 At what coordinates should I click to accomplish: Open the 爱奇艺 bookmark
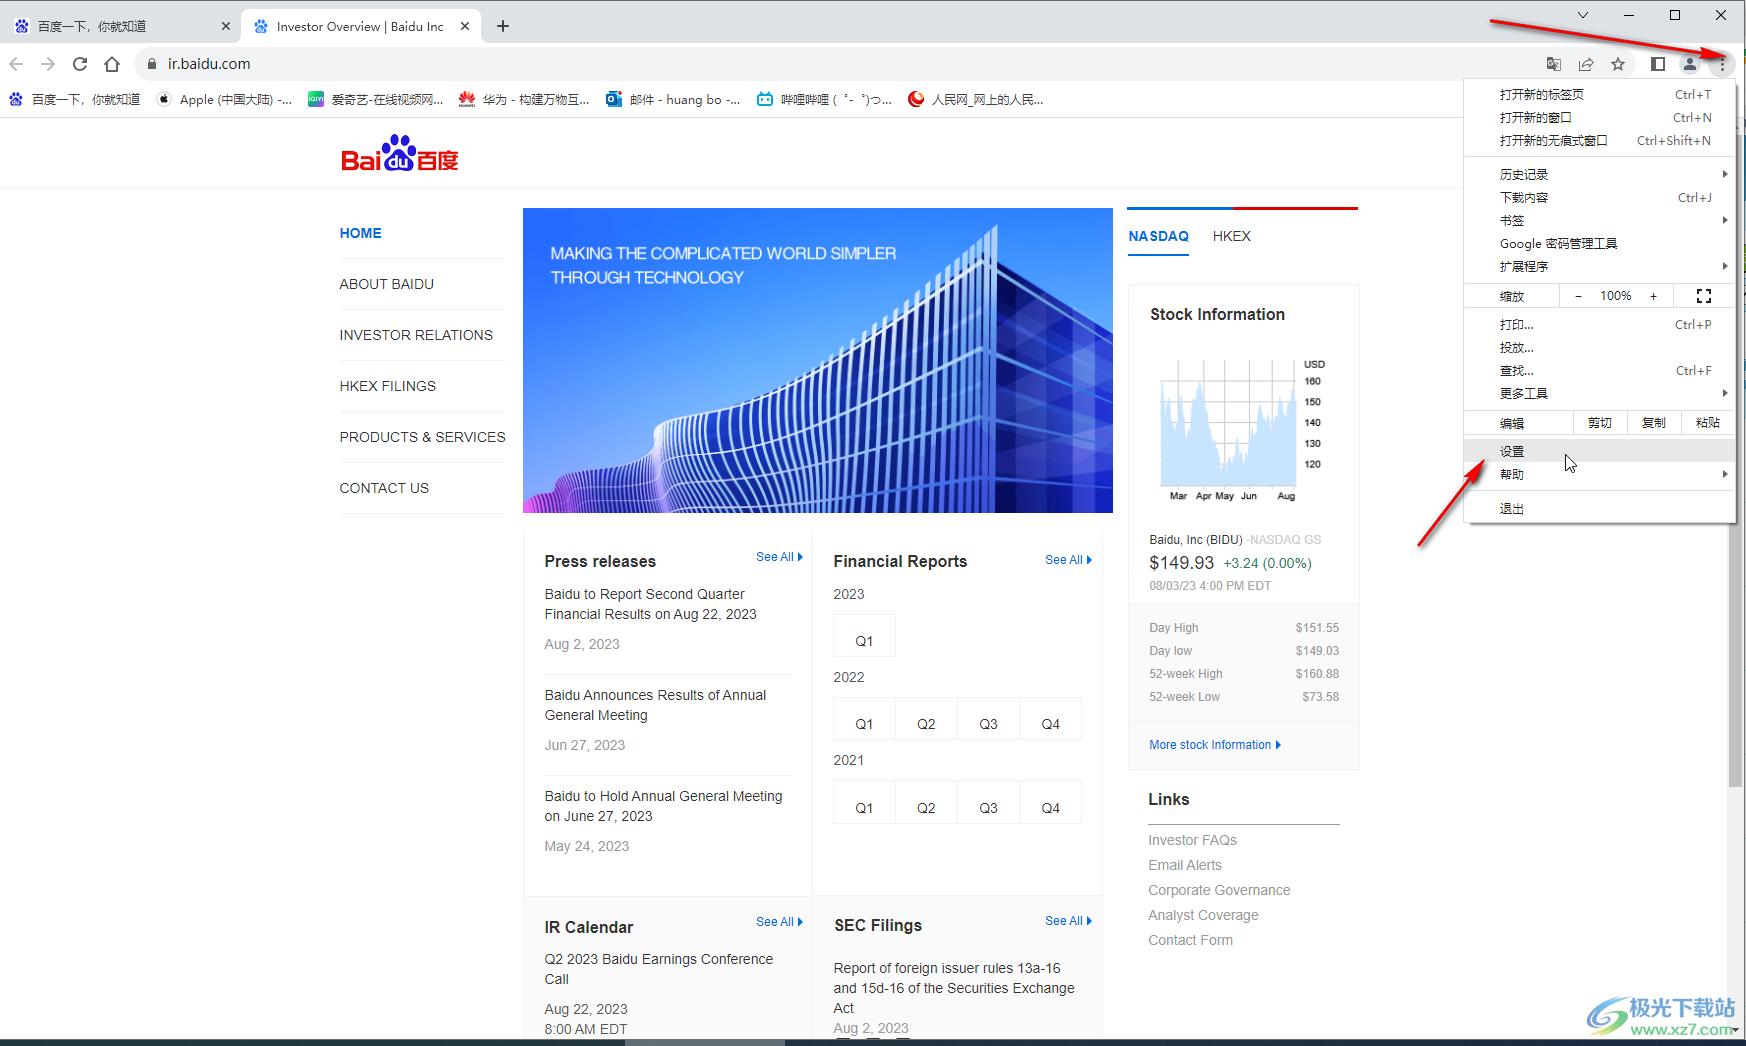pos(376,99)
